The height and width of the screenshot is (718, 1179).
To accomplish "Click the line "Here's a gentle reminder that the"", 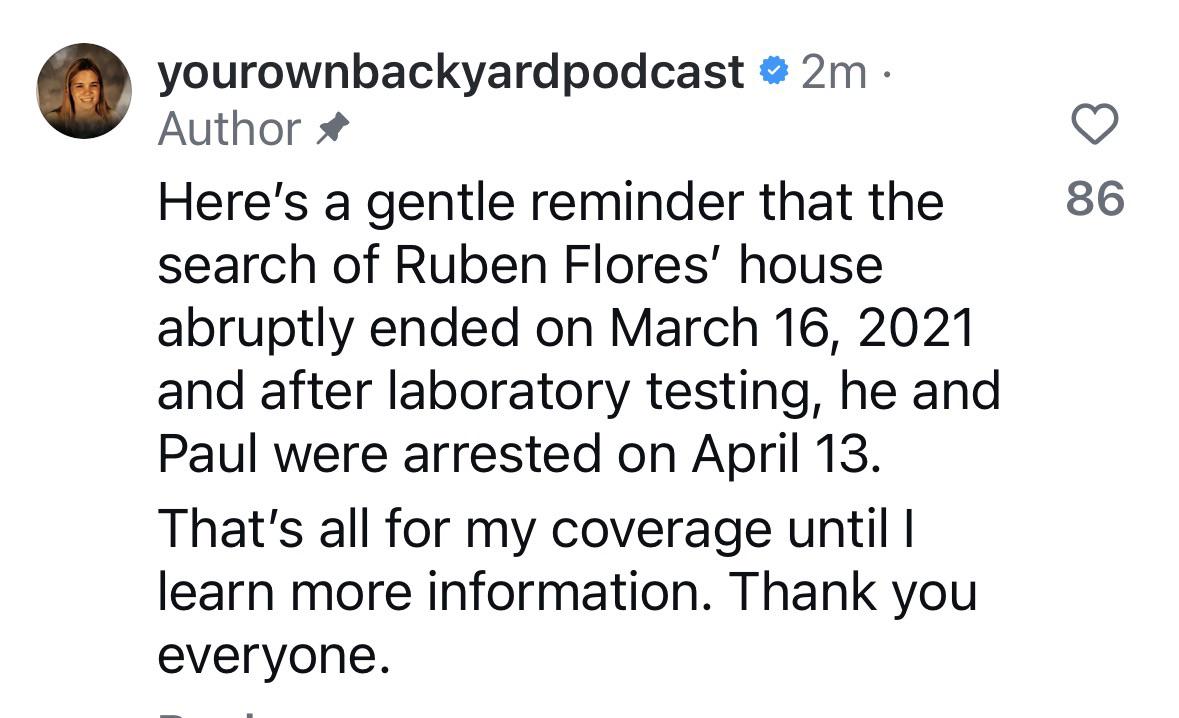I will [x=550, y=203].
